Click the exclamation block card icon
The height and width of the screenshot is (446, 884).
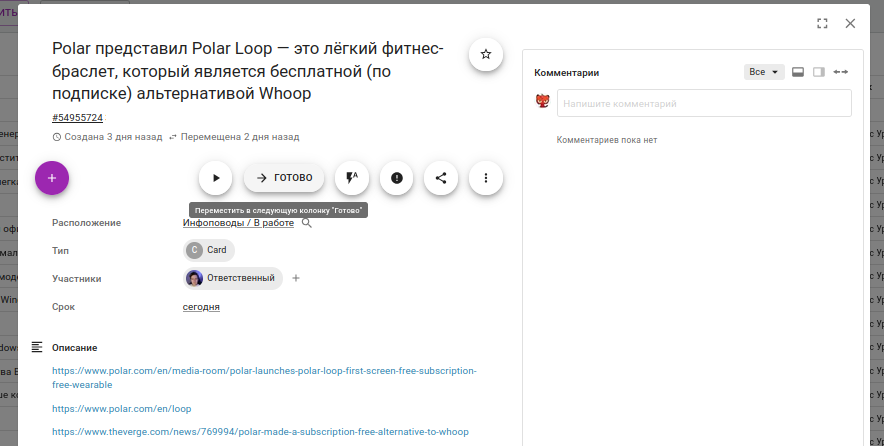tap(396, 178)
